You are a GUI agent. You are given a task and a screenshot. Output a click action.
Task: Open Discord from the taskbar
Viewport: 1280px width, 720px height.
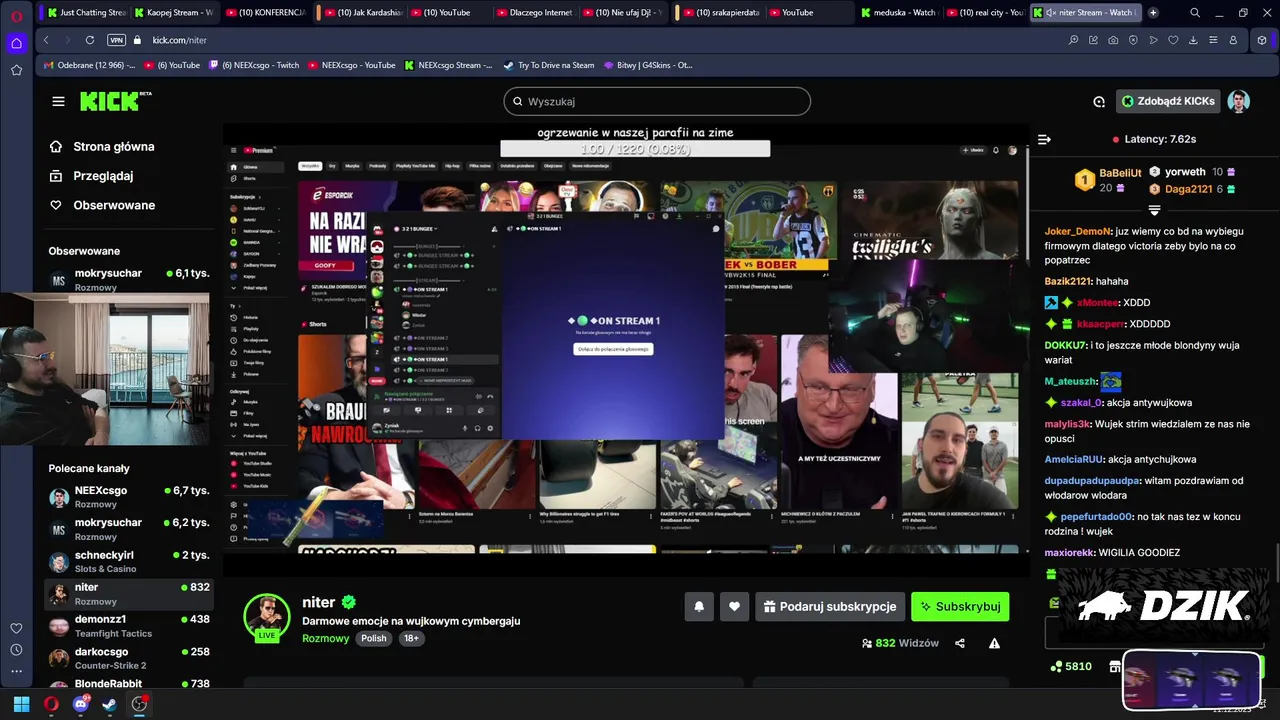click(x=81, y=704)
